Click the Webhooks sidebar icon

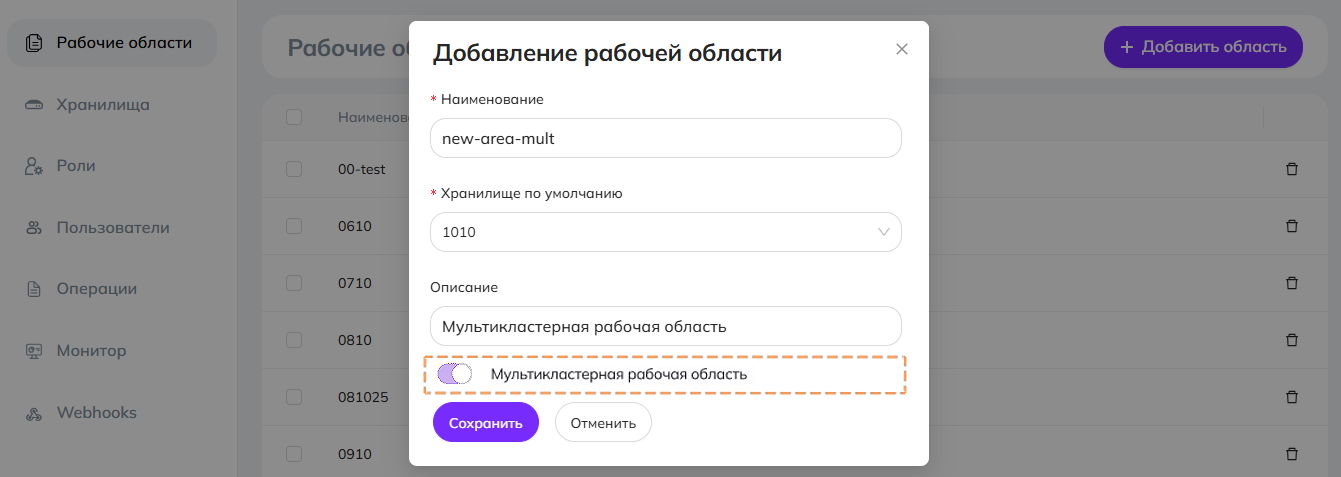click(x=34, y=413)
